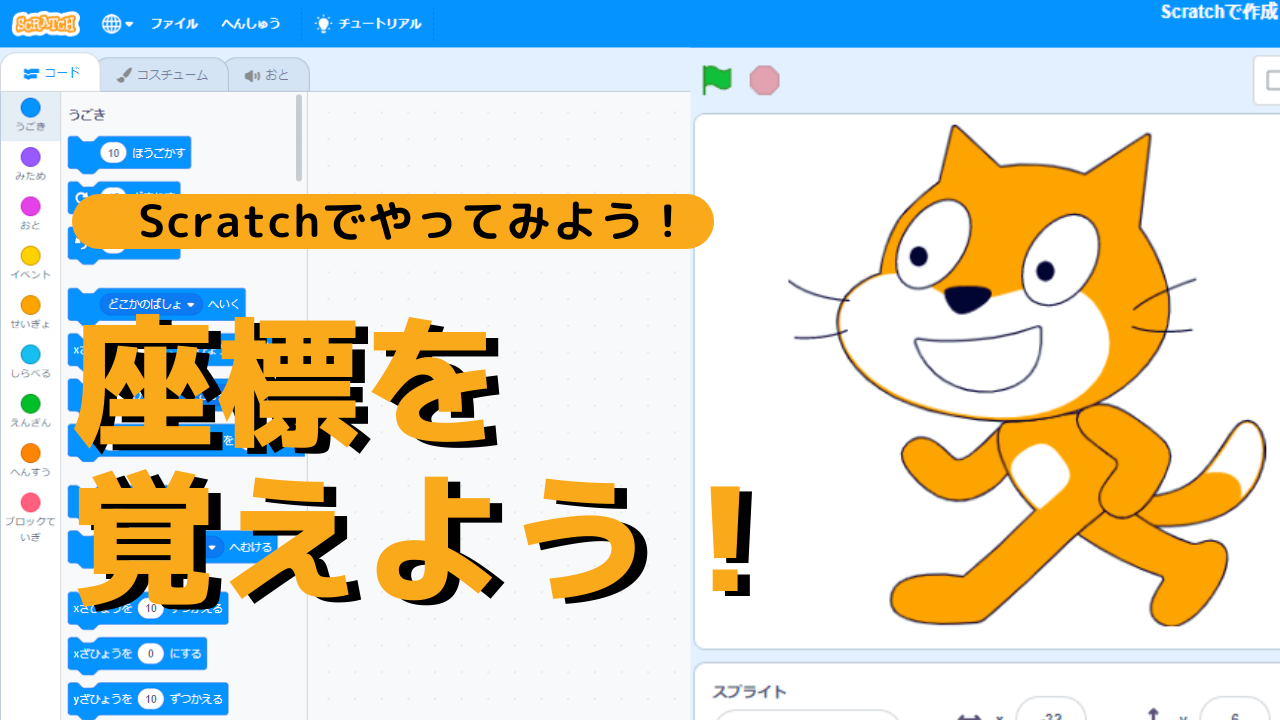
Task: Switch to the おと tab
Action: click(267, 75)
